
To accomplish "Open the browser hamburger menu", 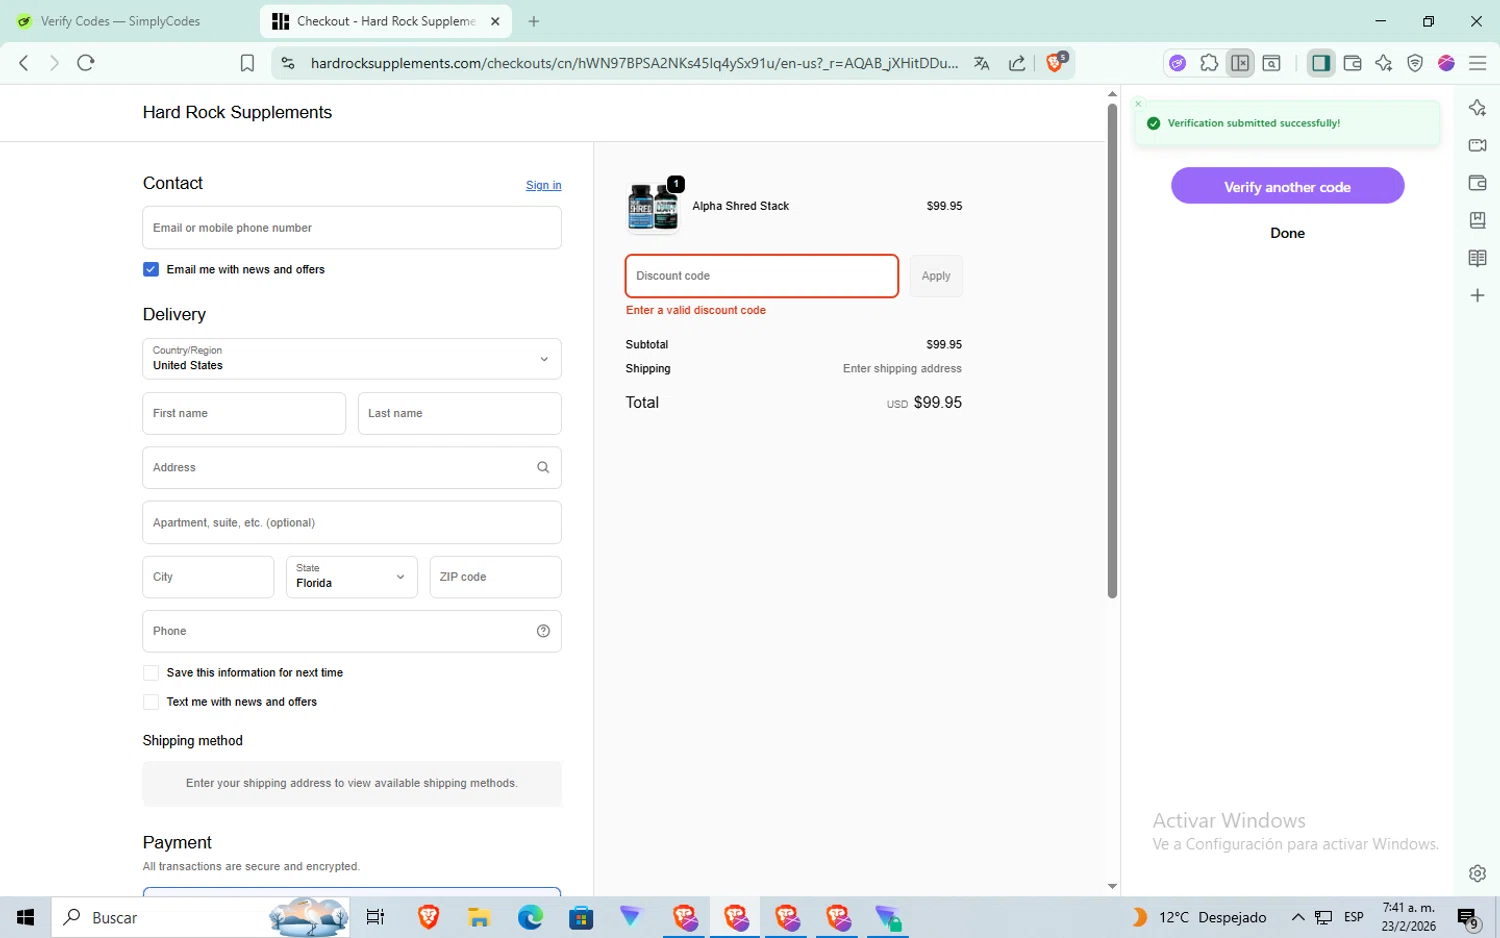I will 1477,63.
